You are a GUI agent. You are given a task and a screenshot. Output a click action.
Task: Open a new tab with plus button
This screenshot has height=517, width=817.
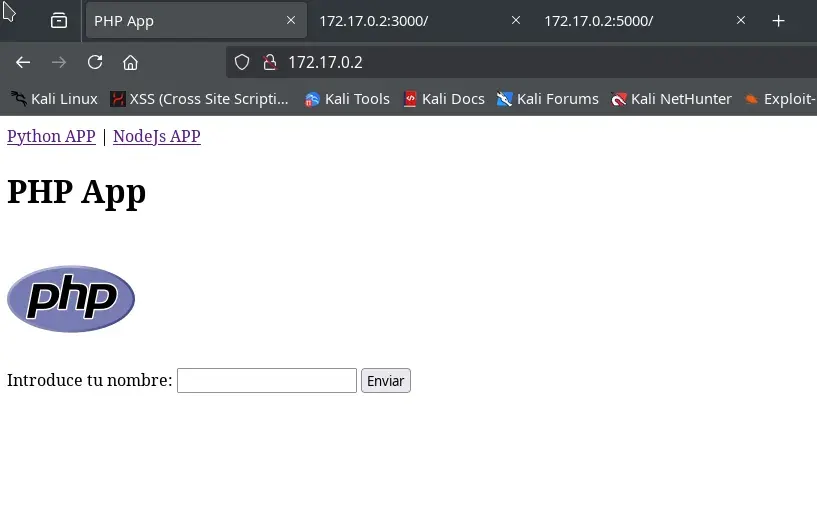click(778, 21)
